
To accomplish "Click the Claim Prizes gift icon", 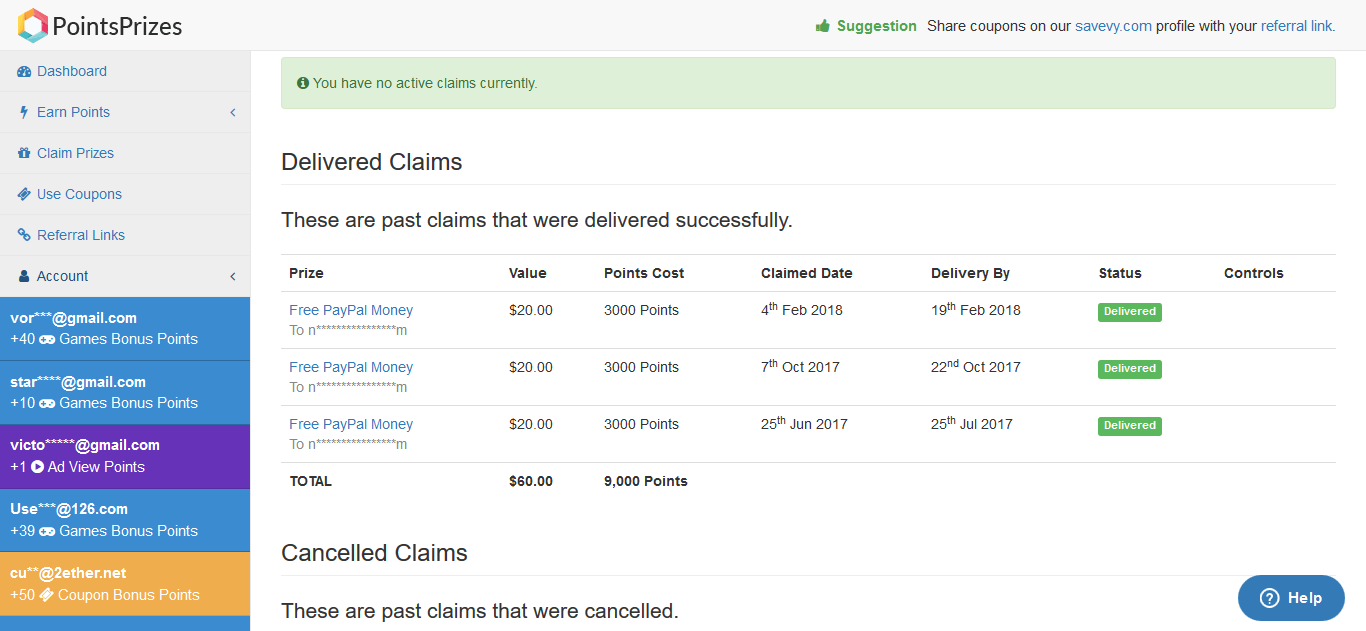I will pyautogui.click(x=24, y=153).
